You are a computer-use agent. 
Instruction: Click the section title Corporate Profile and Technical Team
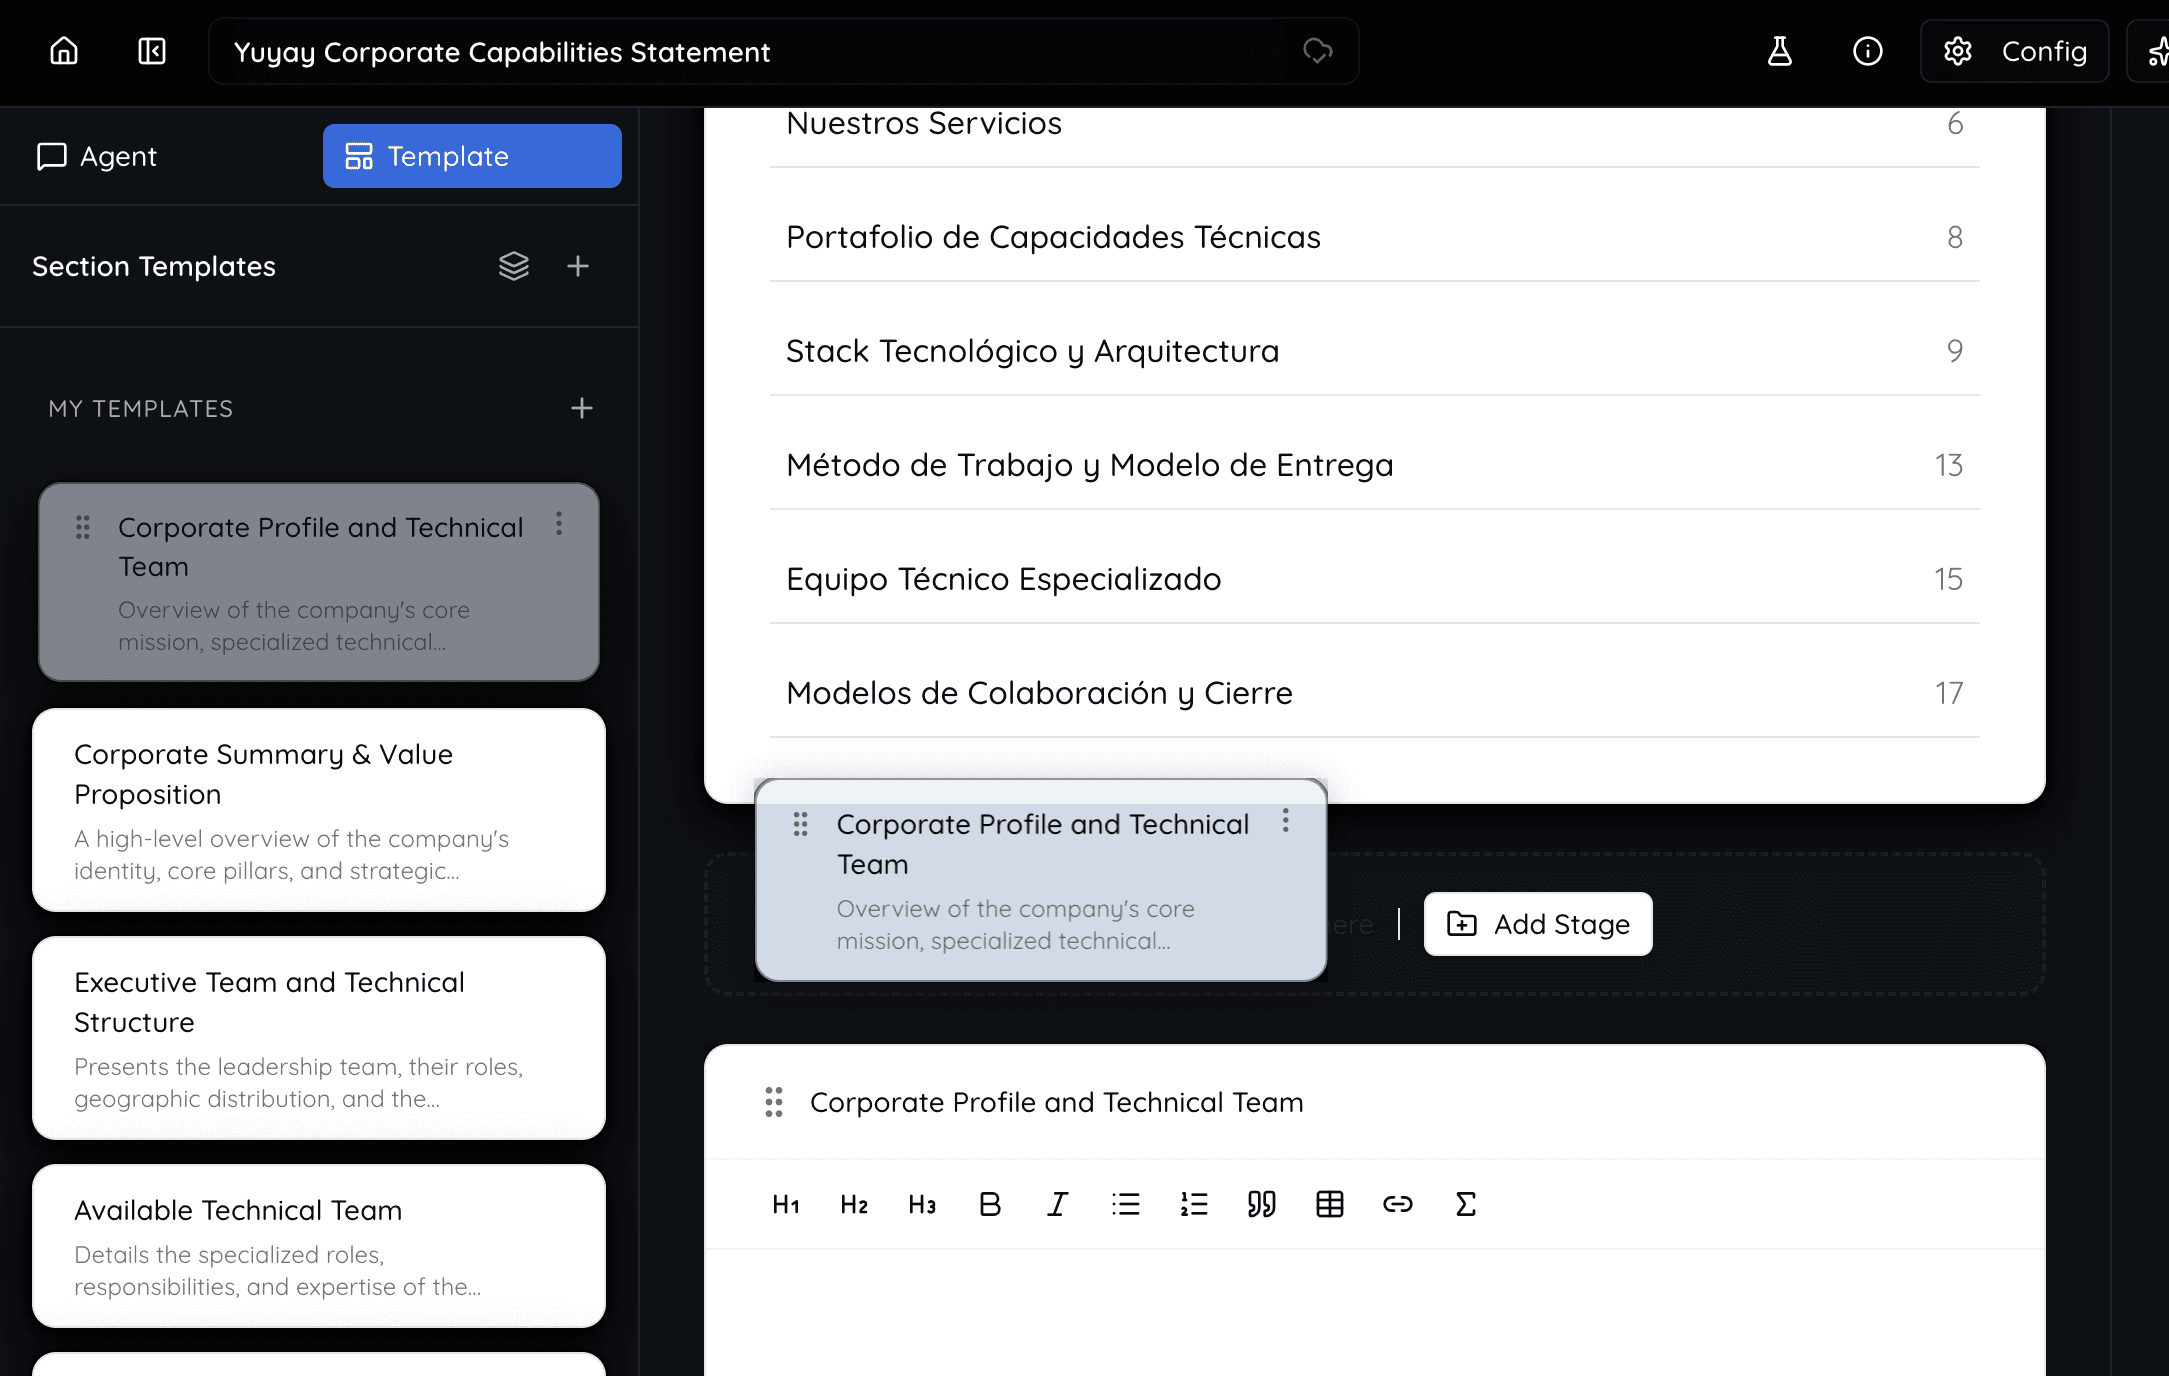click(x=1056, y=1102)
